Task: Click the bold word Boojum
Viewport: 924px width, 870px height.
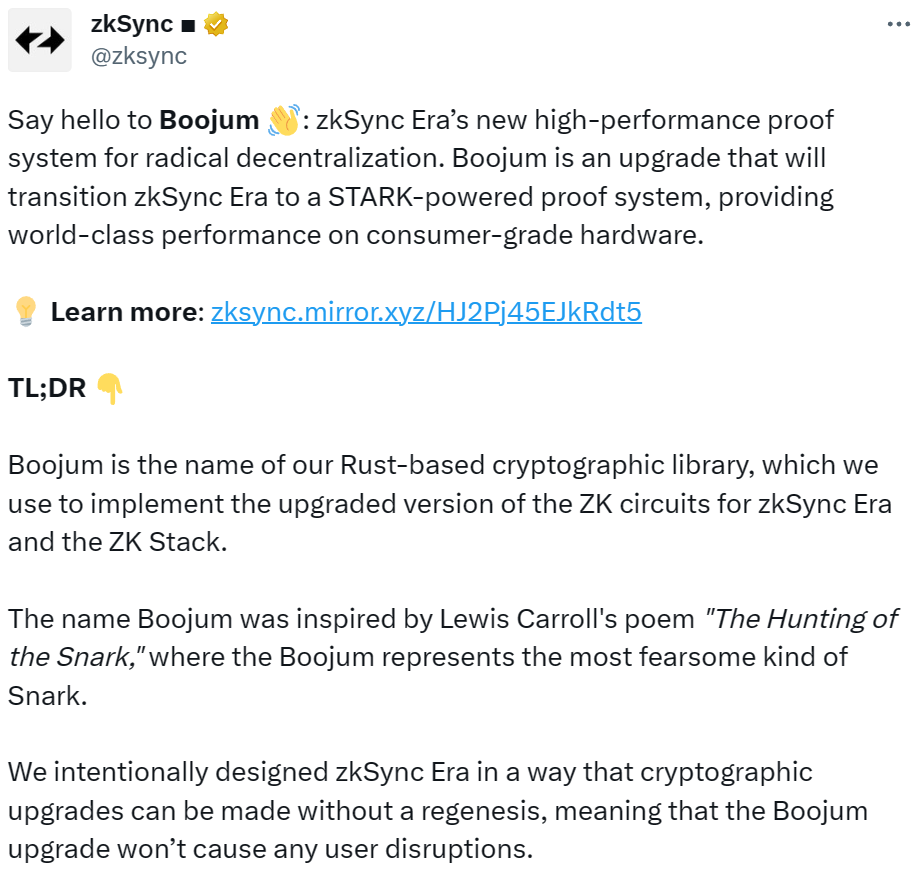Action: coord(209,120)
